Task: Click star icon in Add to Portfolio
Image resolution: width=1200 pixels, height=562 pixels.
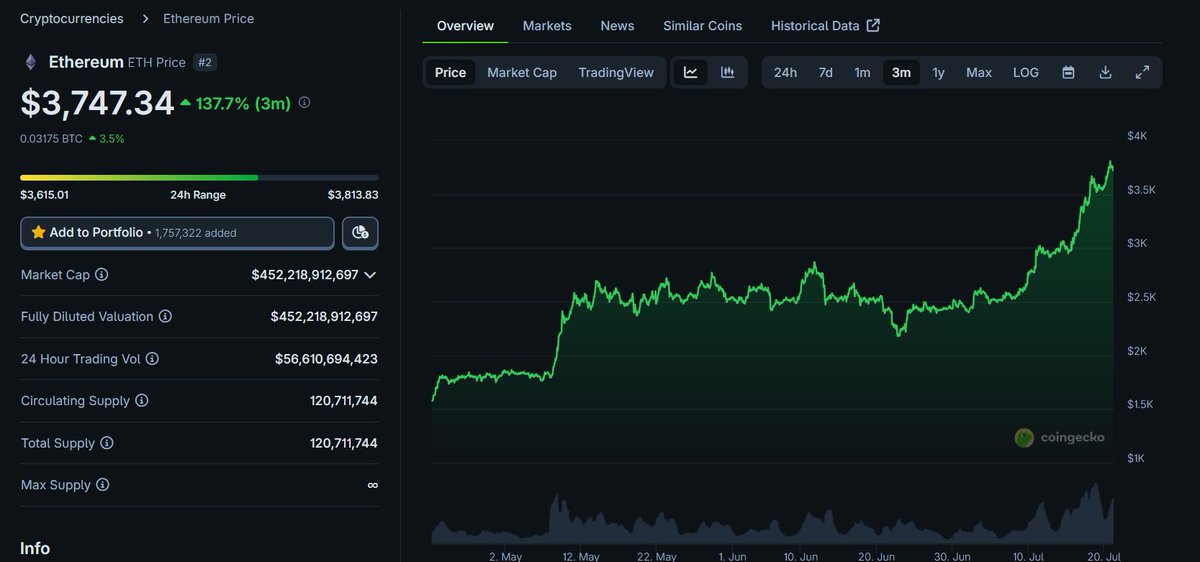Action: tap(39, 232)
